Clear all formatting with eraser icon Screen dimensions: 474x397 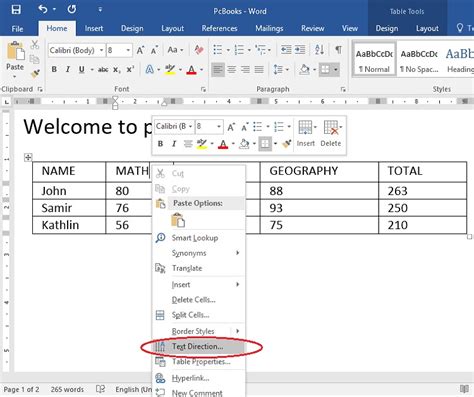pos(199,50)
